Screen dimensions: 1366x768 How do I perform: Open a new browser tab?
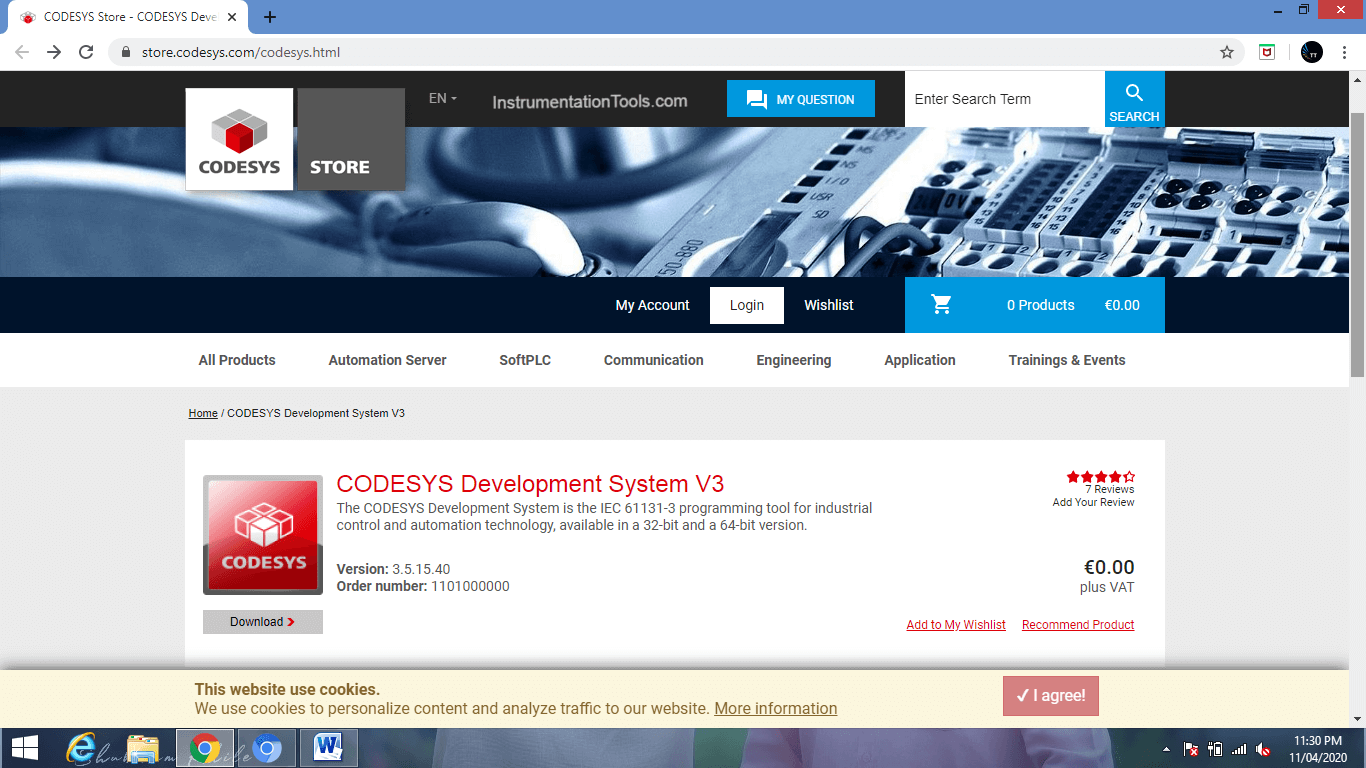(269, 17)
